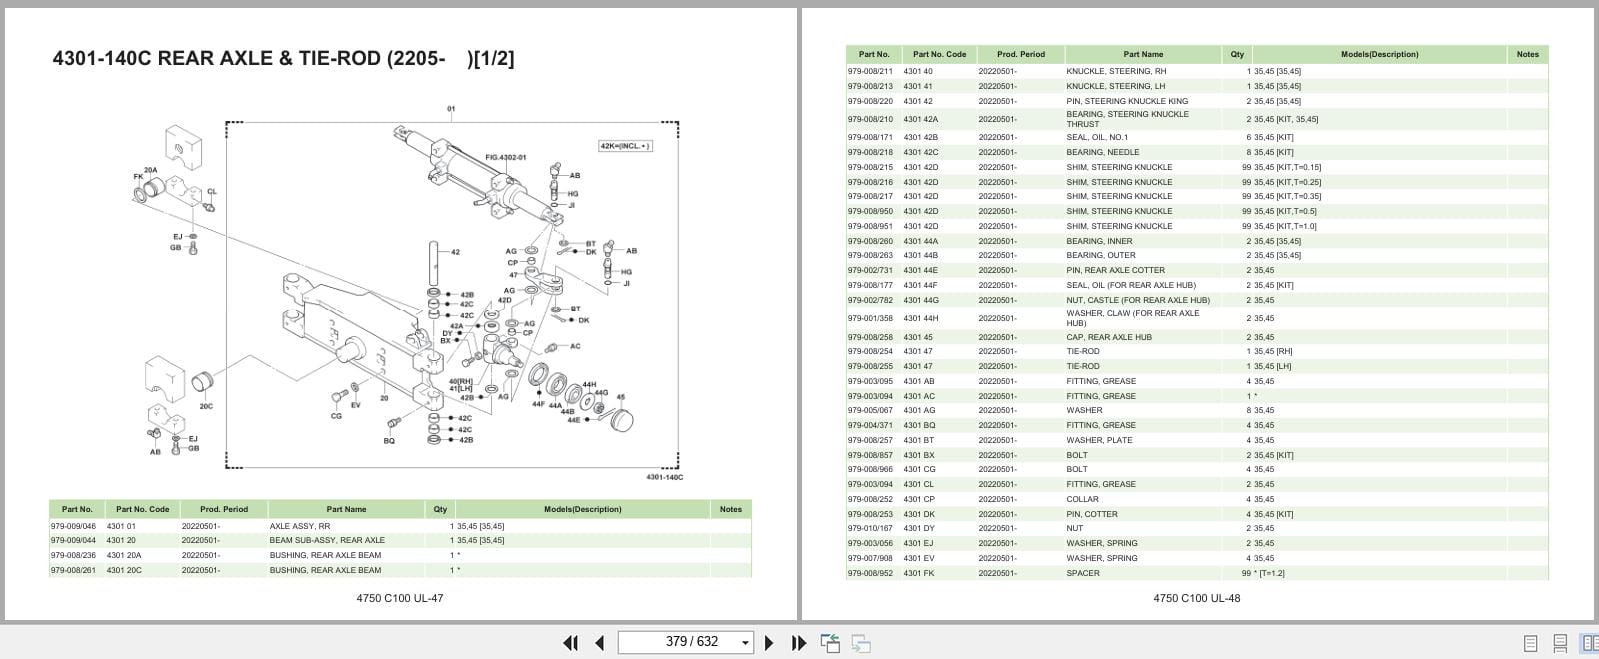
Task: Click the Part No. header in left table
Action: [77, 509]
